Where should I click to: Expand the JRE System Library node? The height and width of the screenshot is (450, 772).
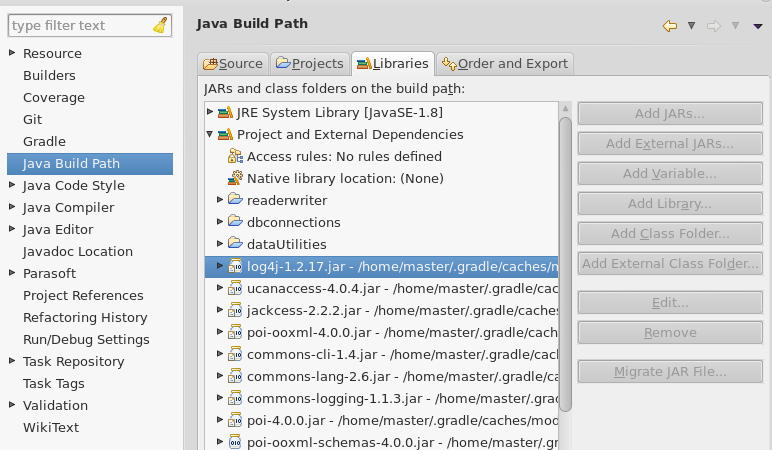pyautogui.click(x=210, y=112)
